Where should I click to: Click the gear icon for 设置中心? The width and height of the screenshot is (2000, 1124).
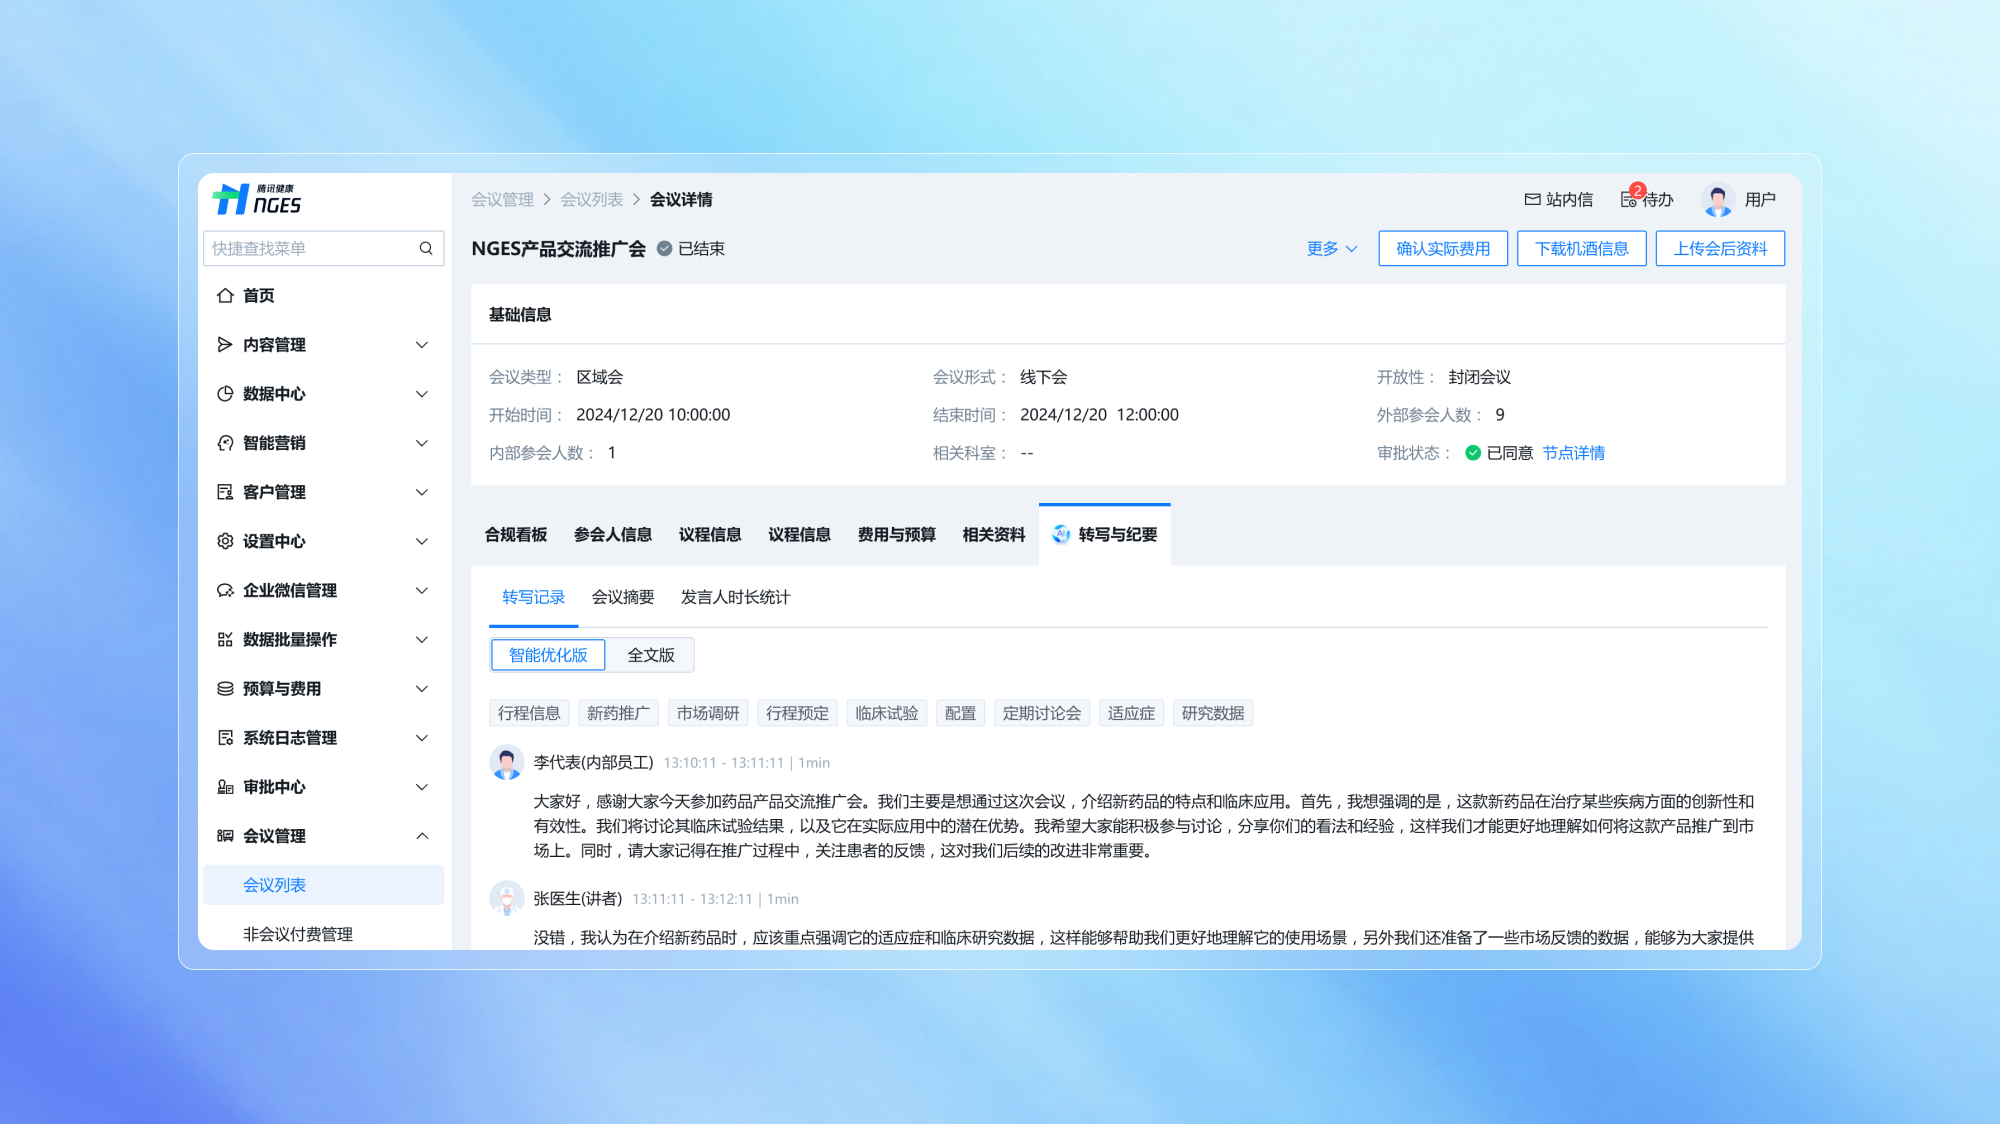[x=225, y=540]
